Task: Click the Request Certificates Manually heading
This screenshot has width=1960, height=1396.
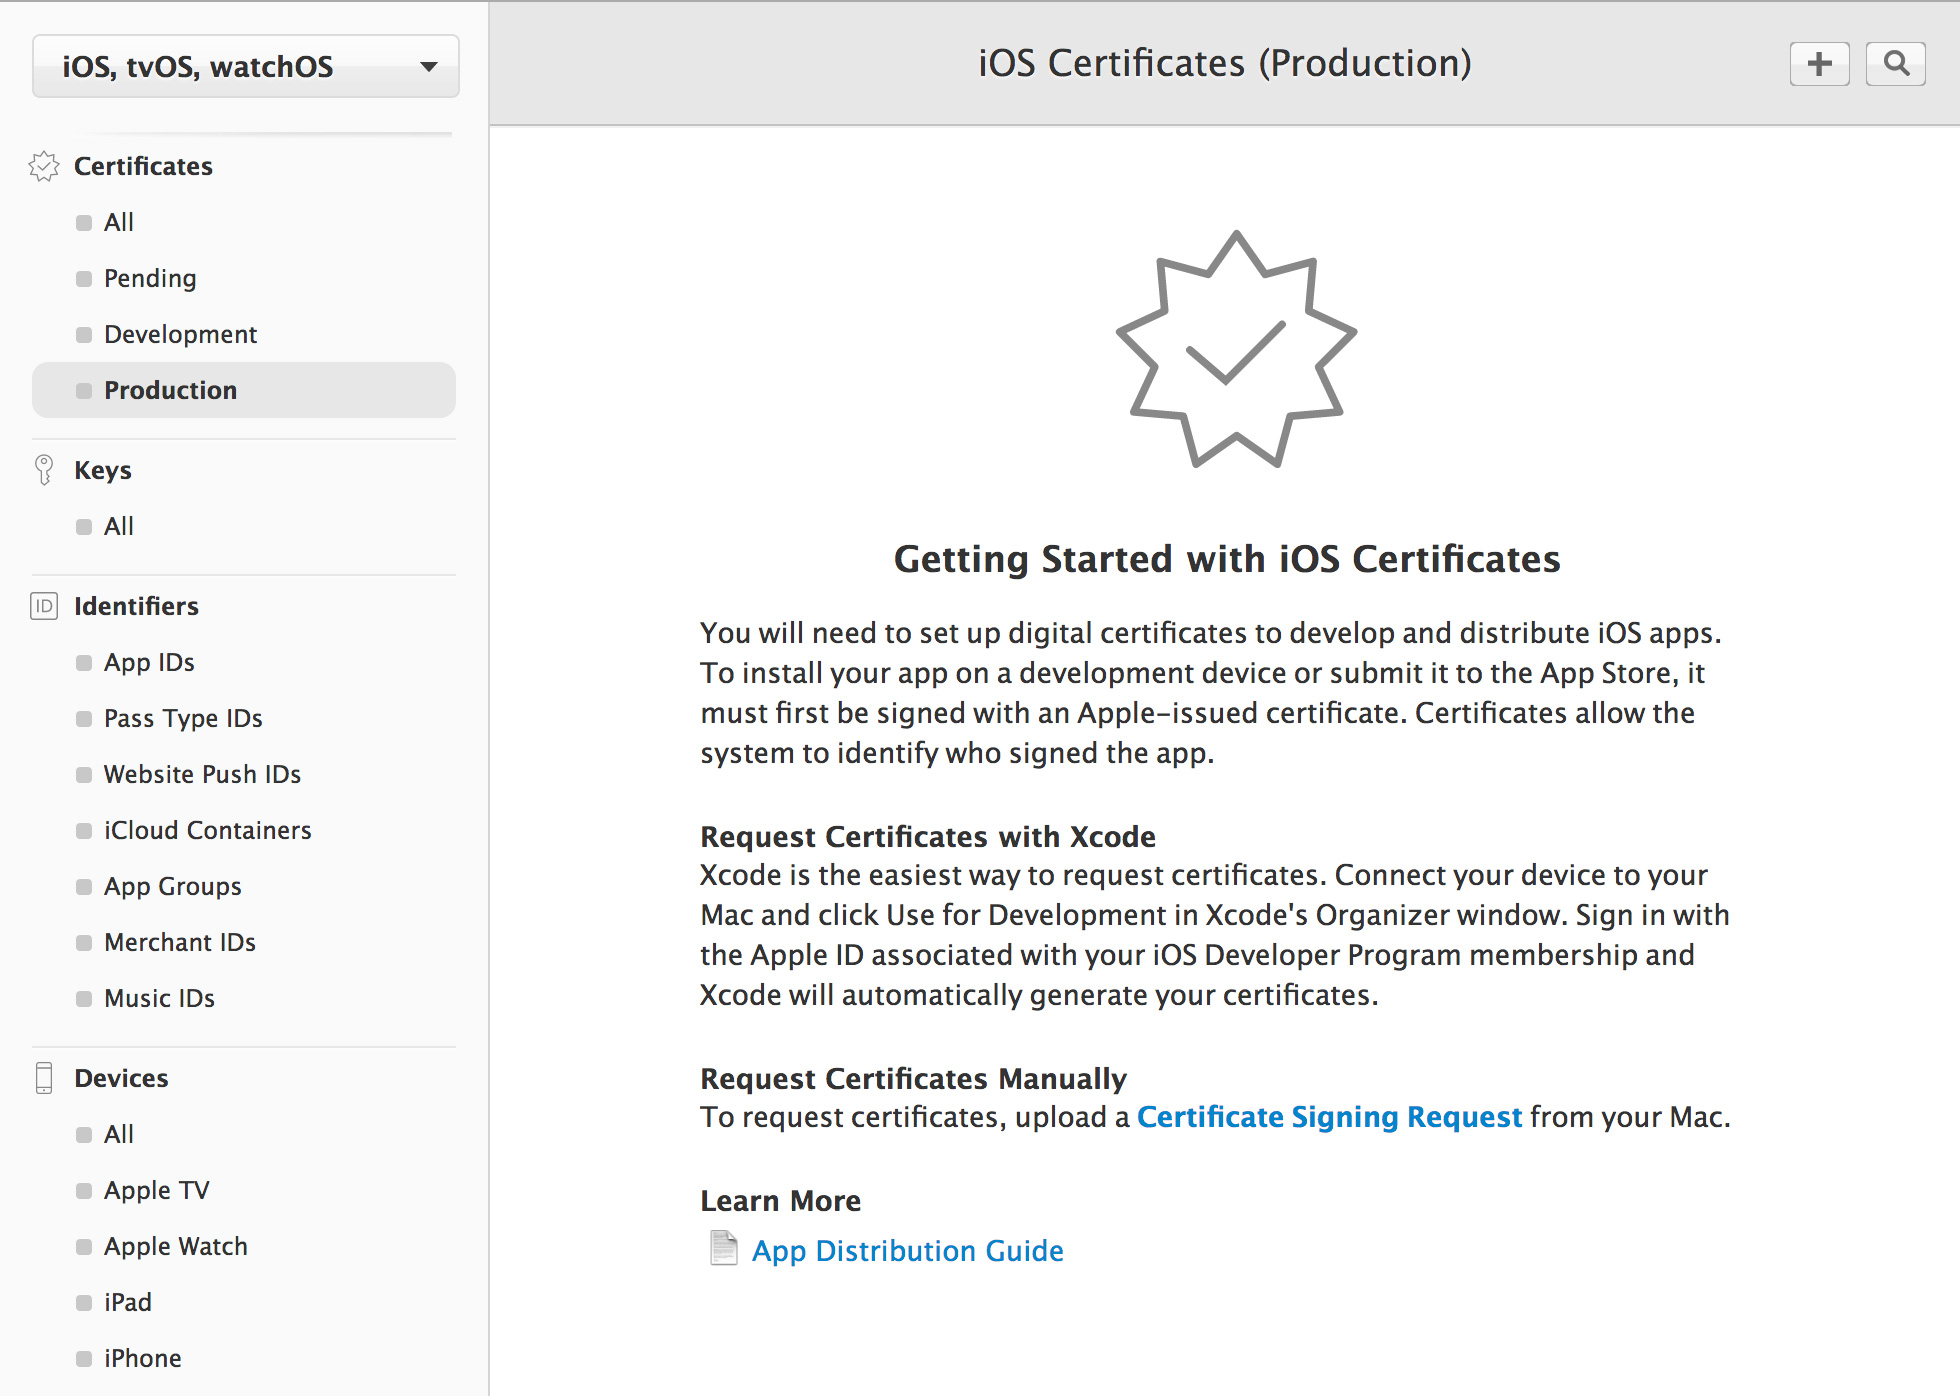Action: coord(913,1078)
